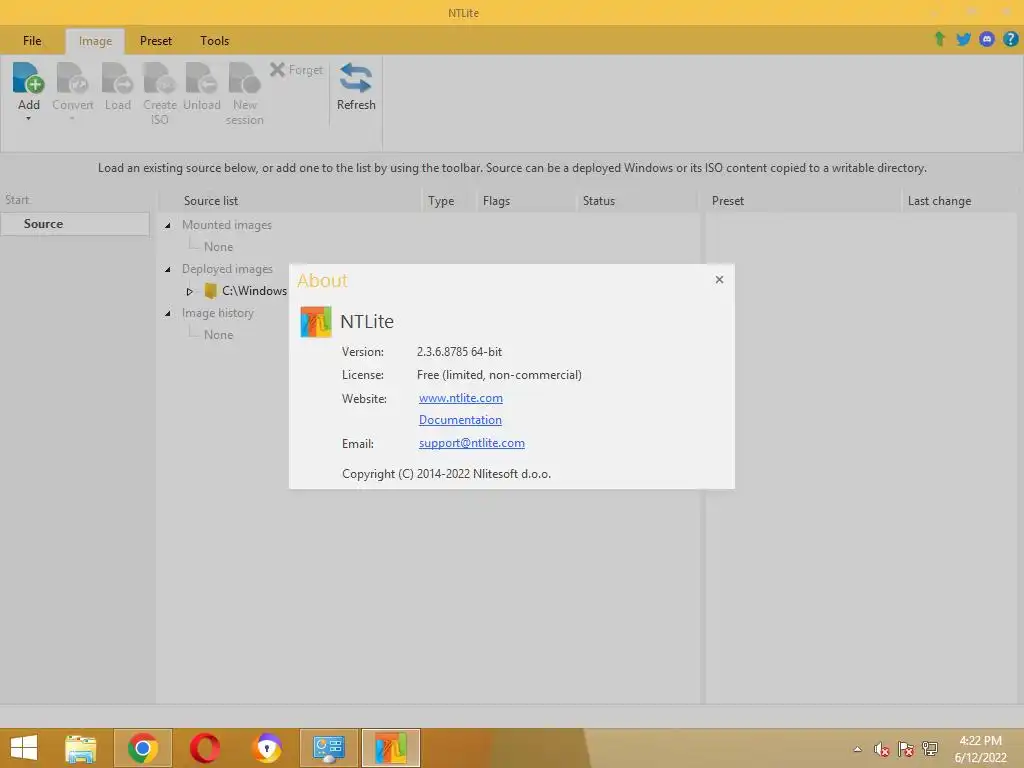The width and height of the screenshot is (1024, 768).
Task: Click the Mounted images group label
Action: [x=227, y=225]
